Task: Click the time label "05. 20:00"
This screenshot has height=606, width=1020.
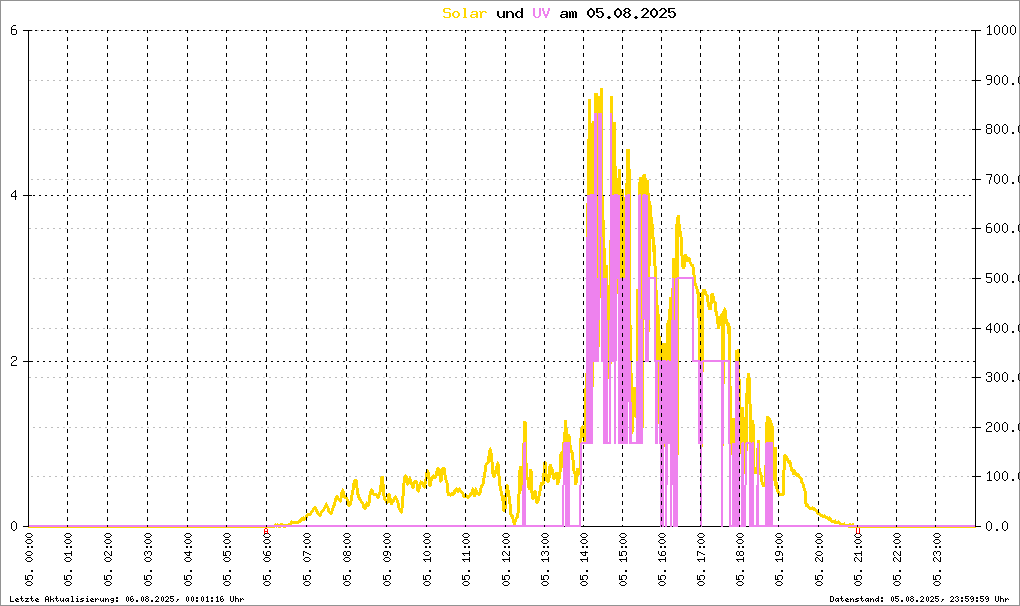Action: 818,560
